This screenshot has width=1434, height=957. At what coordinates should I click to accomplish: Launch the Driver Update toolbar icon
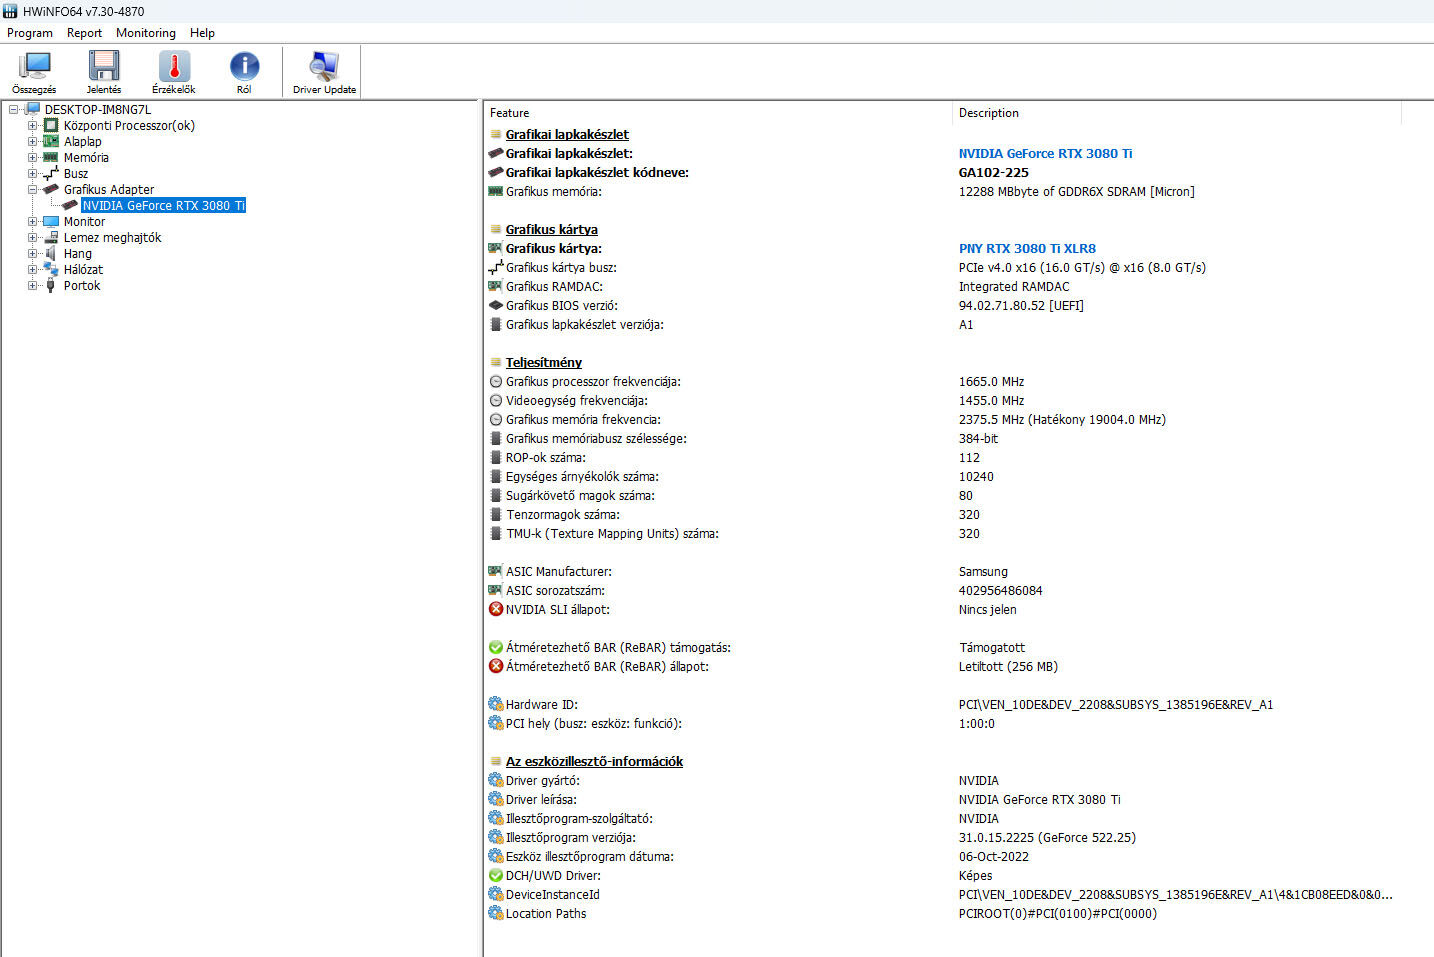pos(324,66)
